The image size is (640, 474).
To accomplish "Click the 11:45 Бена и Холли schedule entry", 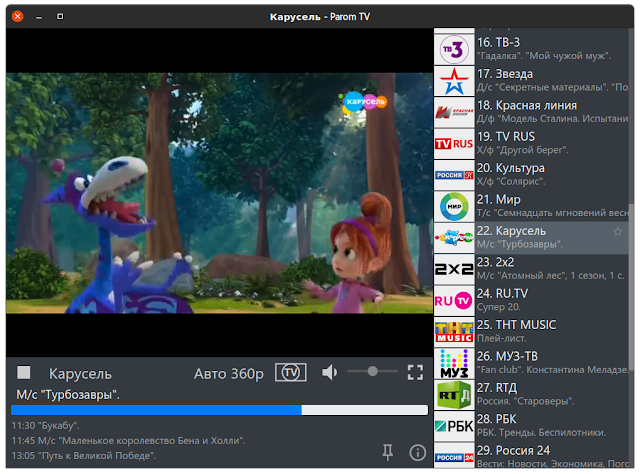I will [129, 441].
